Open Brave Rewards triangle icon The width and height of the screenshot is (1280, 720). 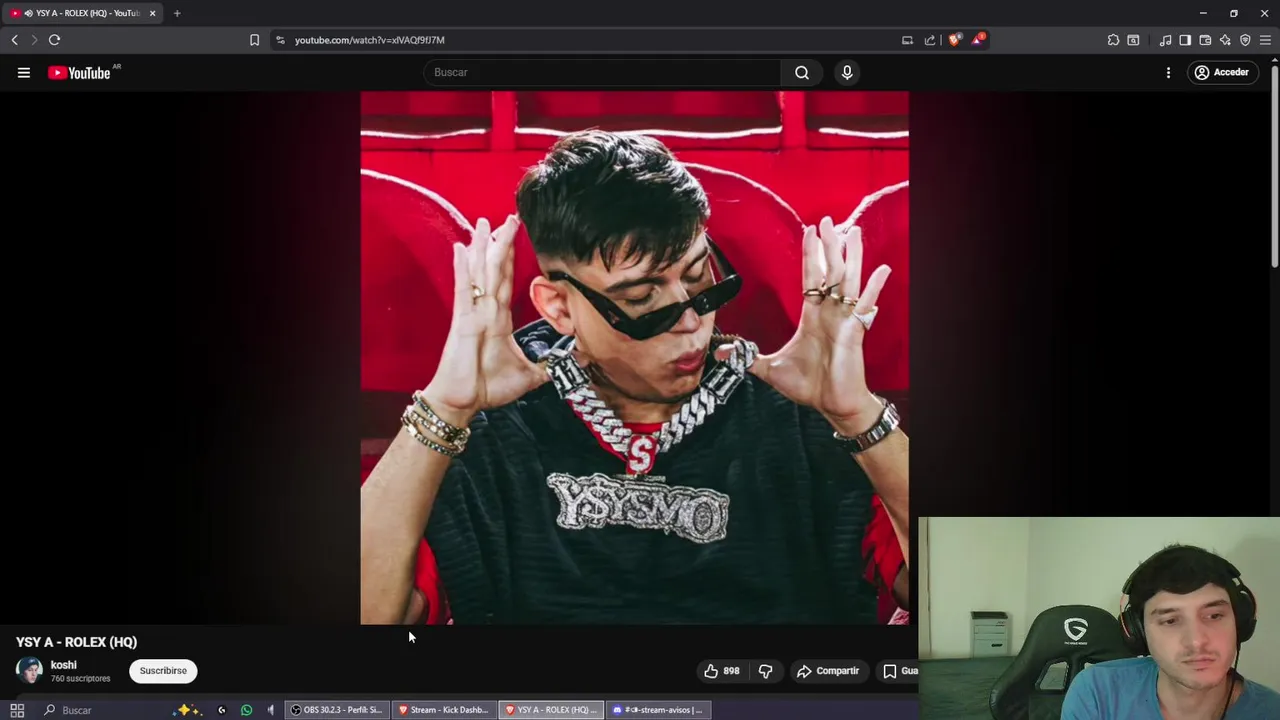(978, 40)
